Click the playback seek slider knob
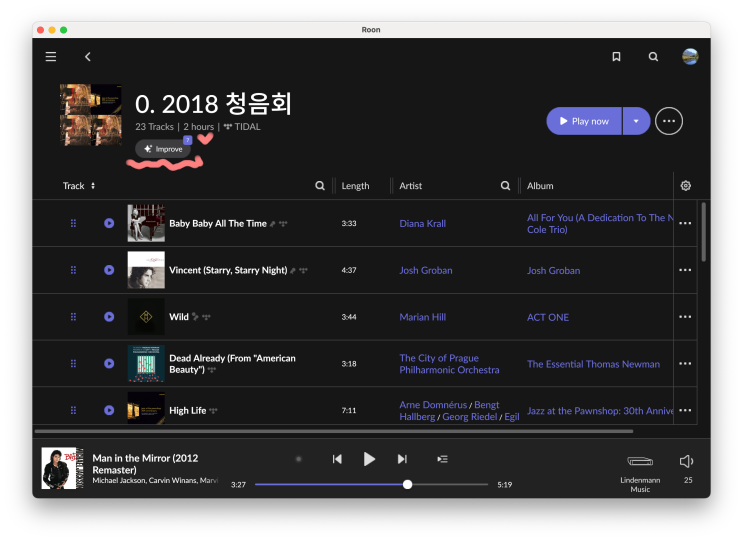This screenshot has width=743, height=541. click(408, 485)
